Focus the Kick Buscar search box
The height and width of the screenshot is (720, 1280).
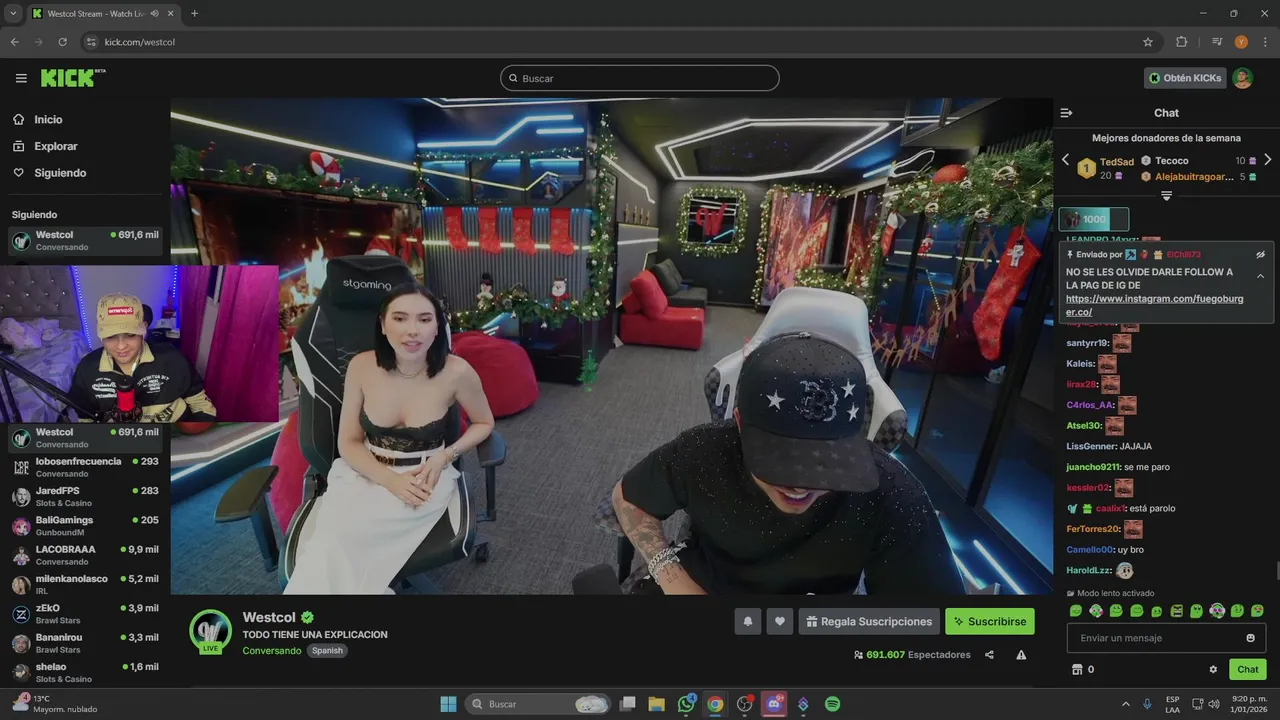pos(640,78)
